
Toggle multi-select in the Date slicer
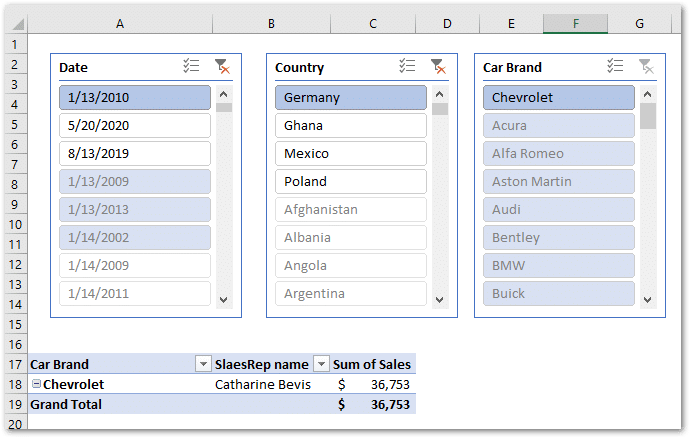point(192,67)
